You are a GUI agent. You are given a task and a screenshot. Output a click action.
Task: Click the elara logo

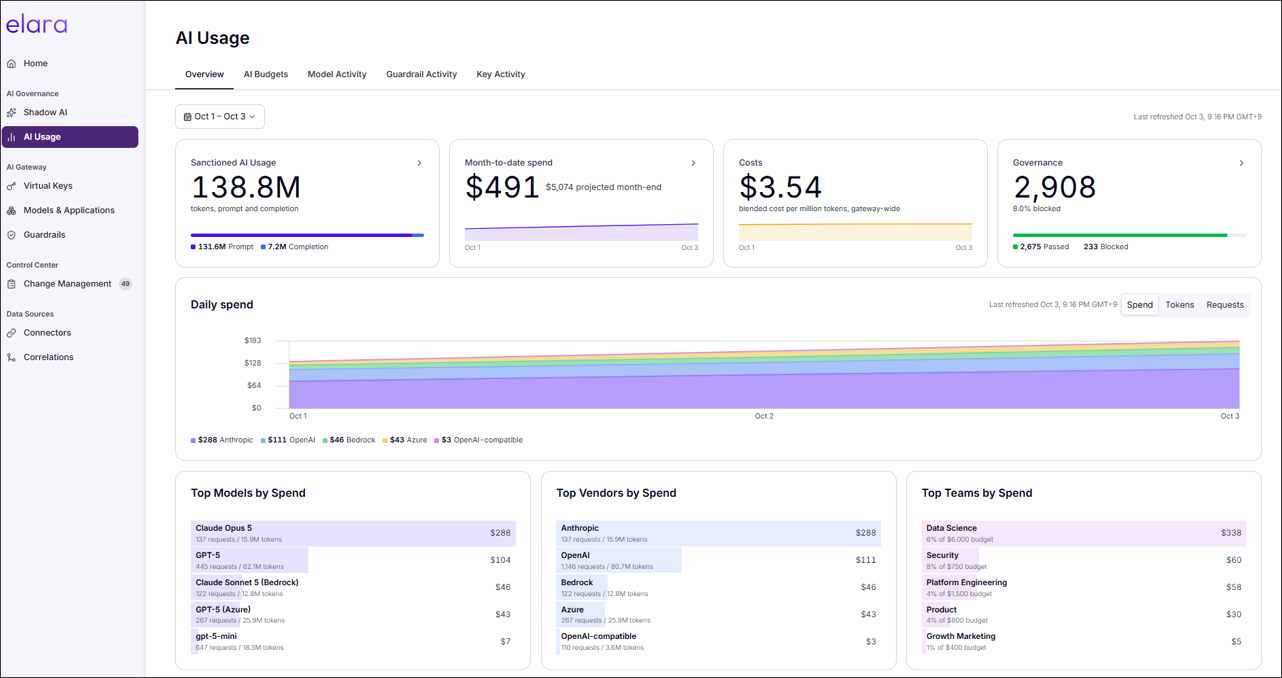pyautogui.click(x=37, y=24)
